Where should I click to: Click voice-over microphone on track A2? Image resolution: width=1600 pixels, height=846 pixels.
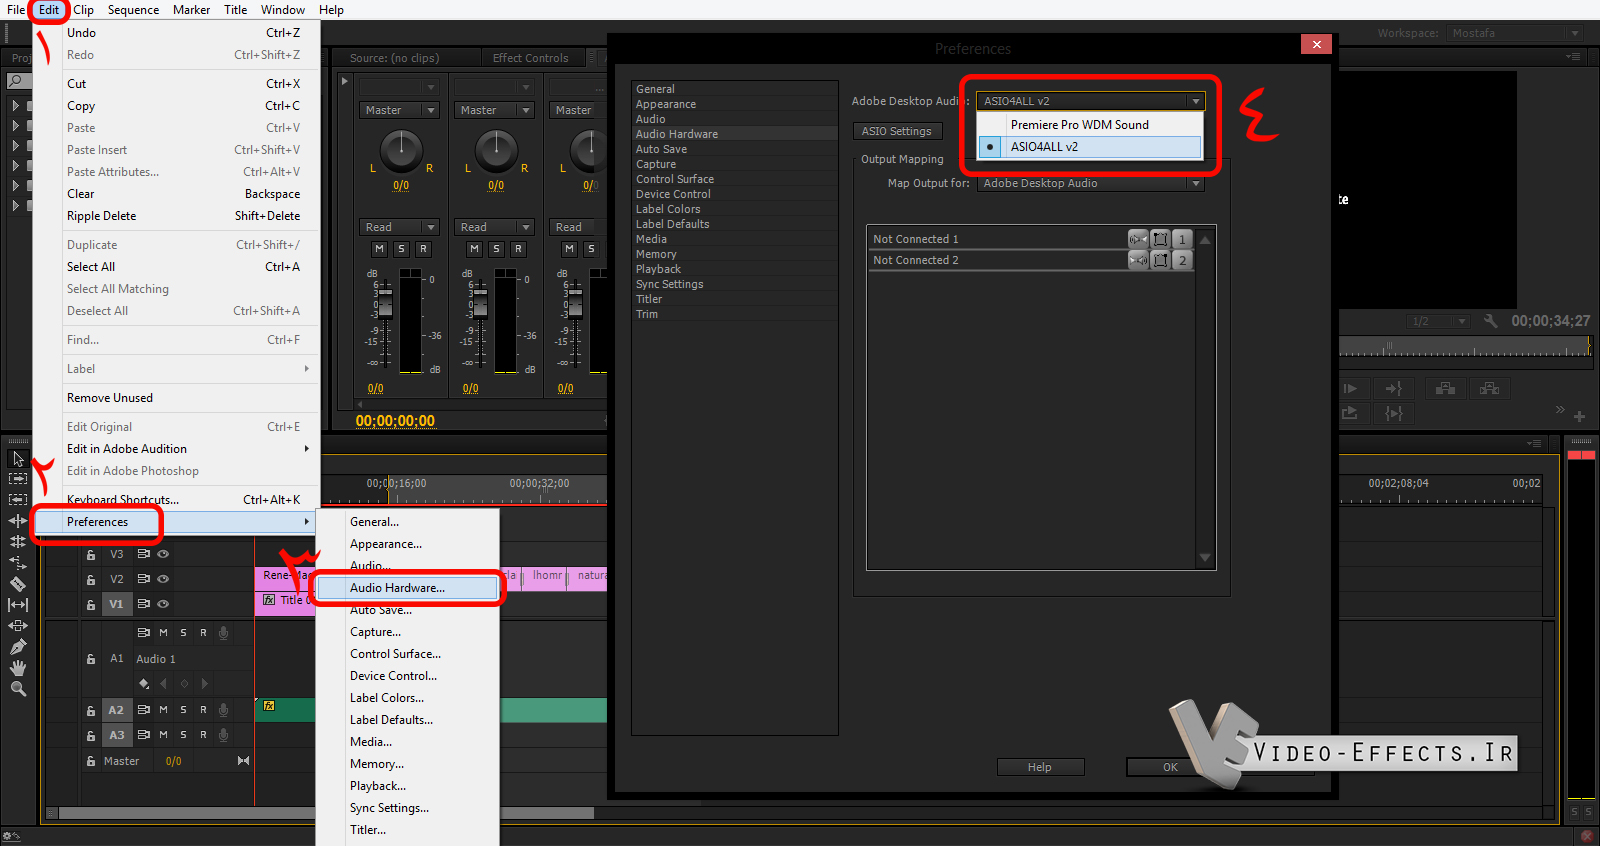223,710
